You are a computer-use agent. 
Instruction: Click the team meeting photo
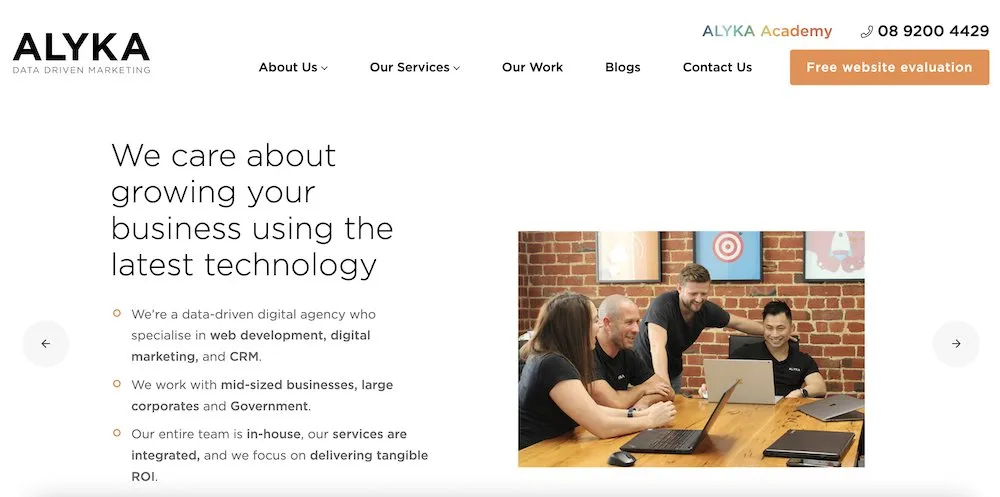(x=691, y=349)
